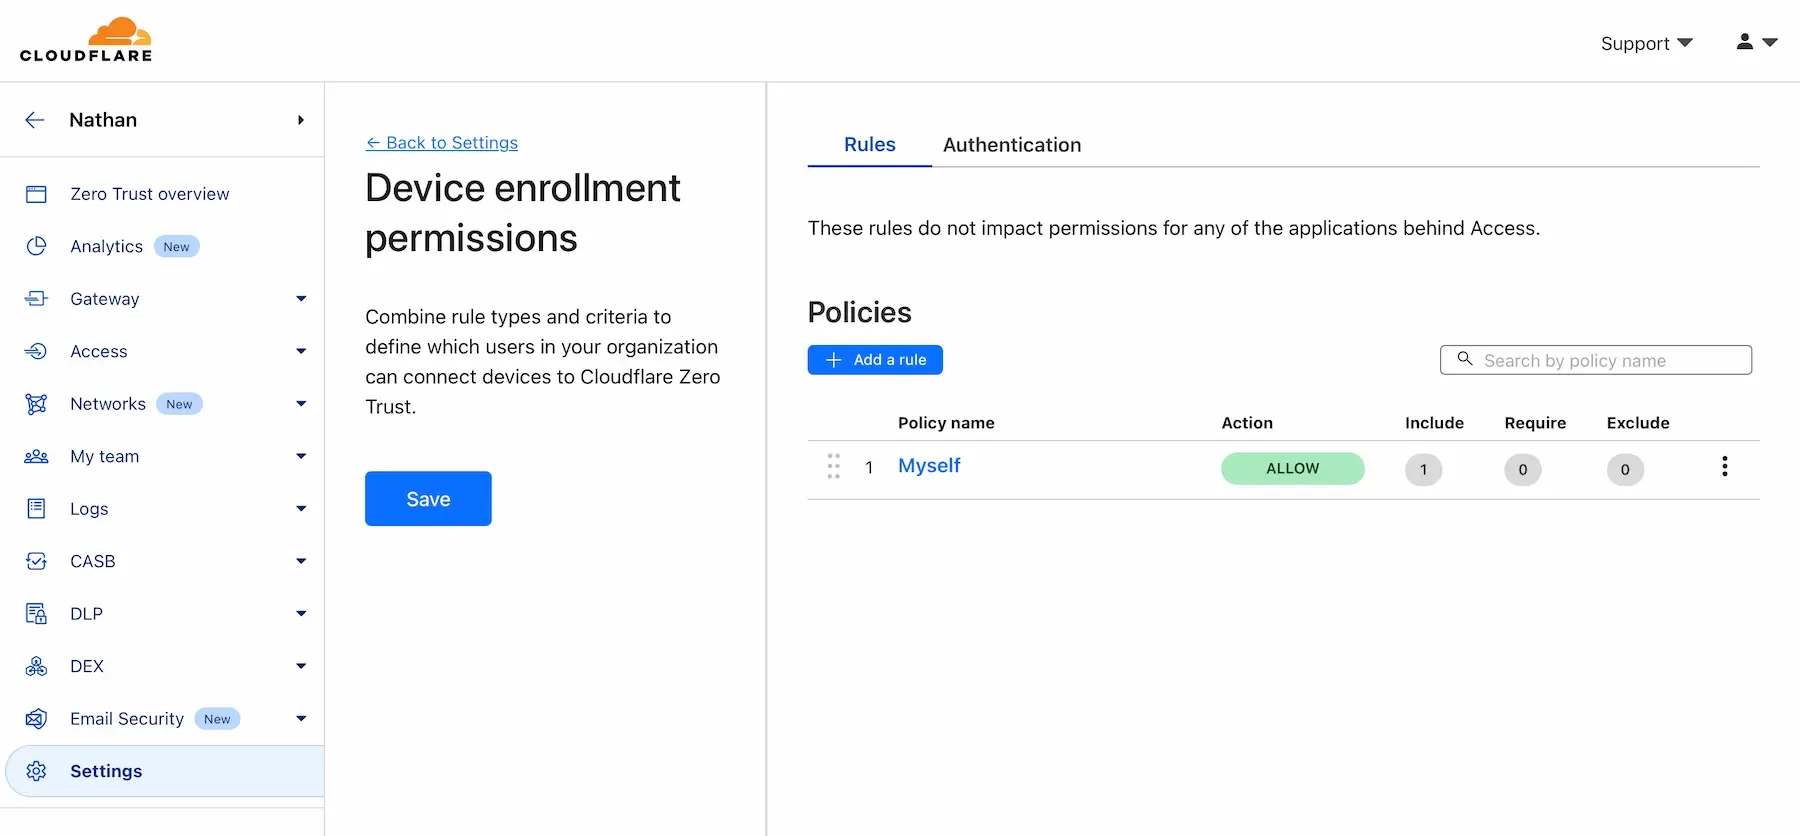Open the Myself policy three-dot menu

(x=1724, y=466)
